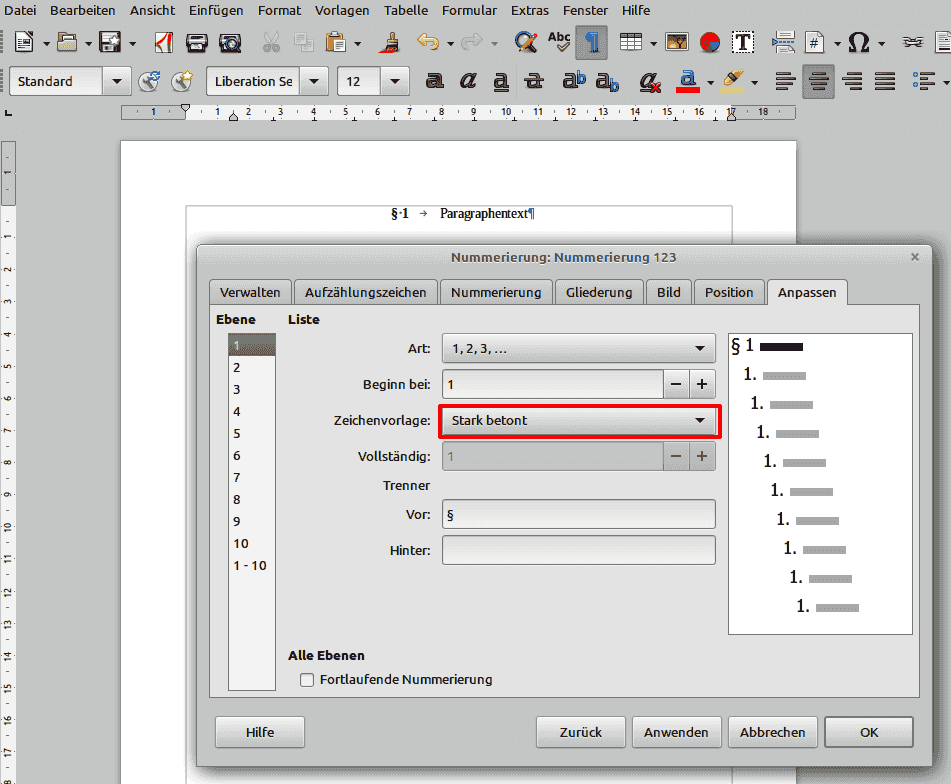Undo the last action
The width and height of the screenshot is (951, 784).
pyautogui.click(x=428, y=42)
